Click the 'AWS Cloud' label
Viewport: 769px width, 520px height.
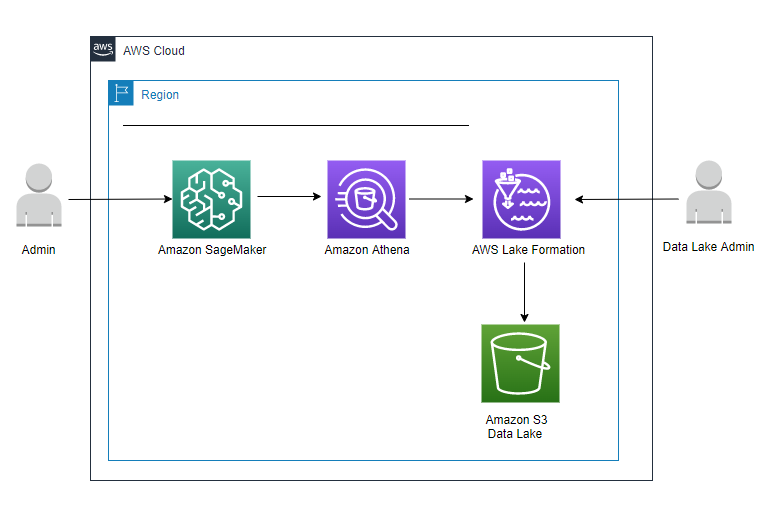(x=154, y=51)
